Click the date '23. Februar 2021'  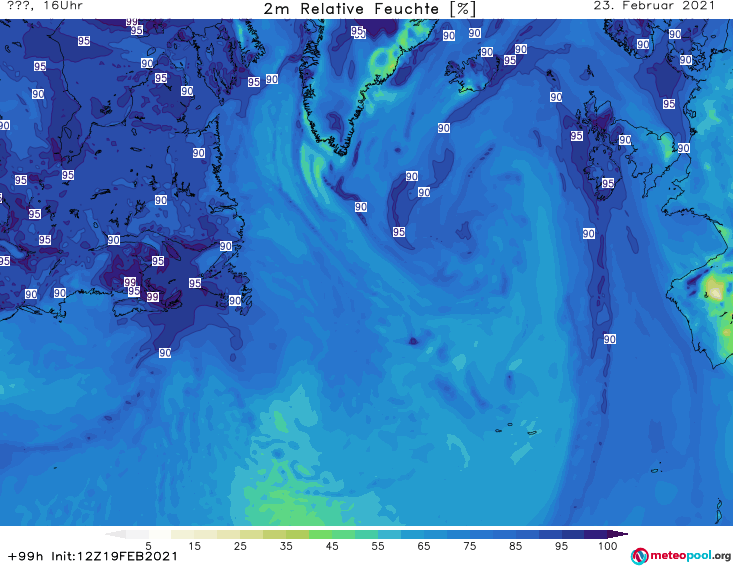[654, 6]
